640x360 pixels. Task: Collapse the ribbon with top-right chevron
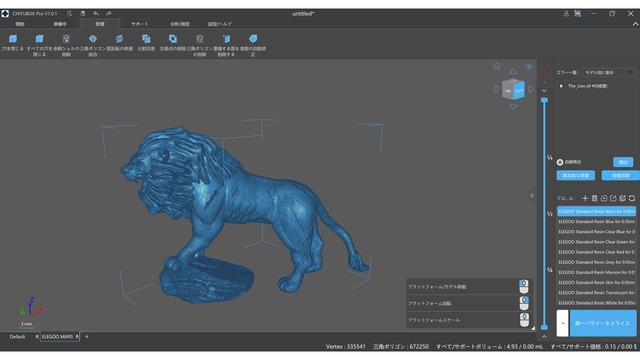tap(635, 24)
